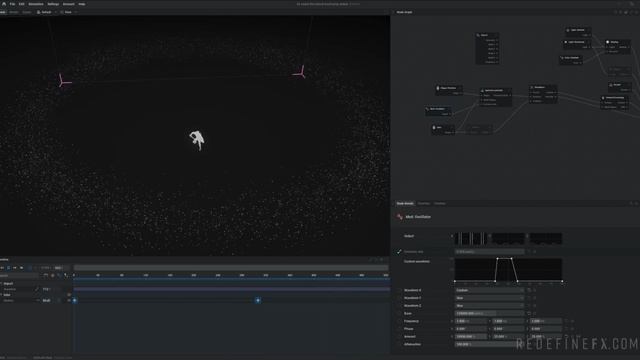Expand the Initial row in timeline tree
Viewport: 640px width, 360px height.
point(1,295)
